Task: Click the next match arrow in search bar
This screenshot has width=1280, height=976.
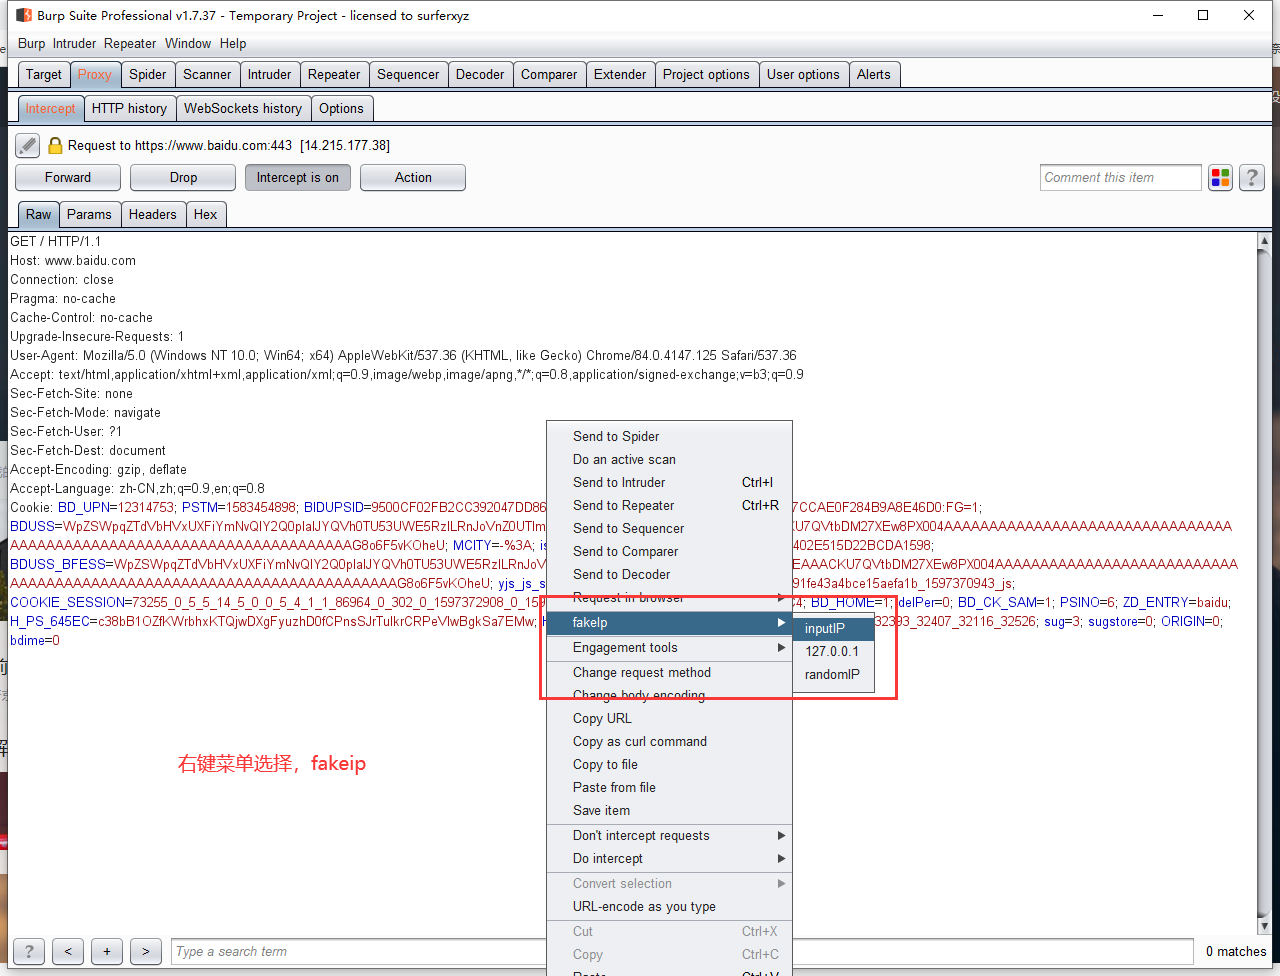Action: click(x=145, y=951)
